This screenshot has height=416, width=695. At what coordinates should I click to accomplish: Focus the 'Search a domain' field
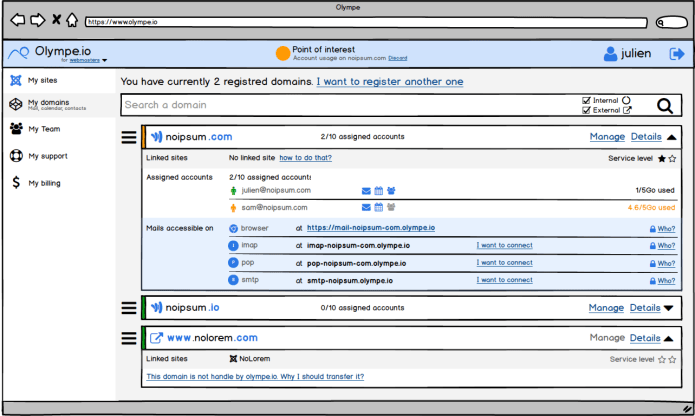(x=348, y=105)
